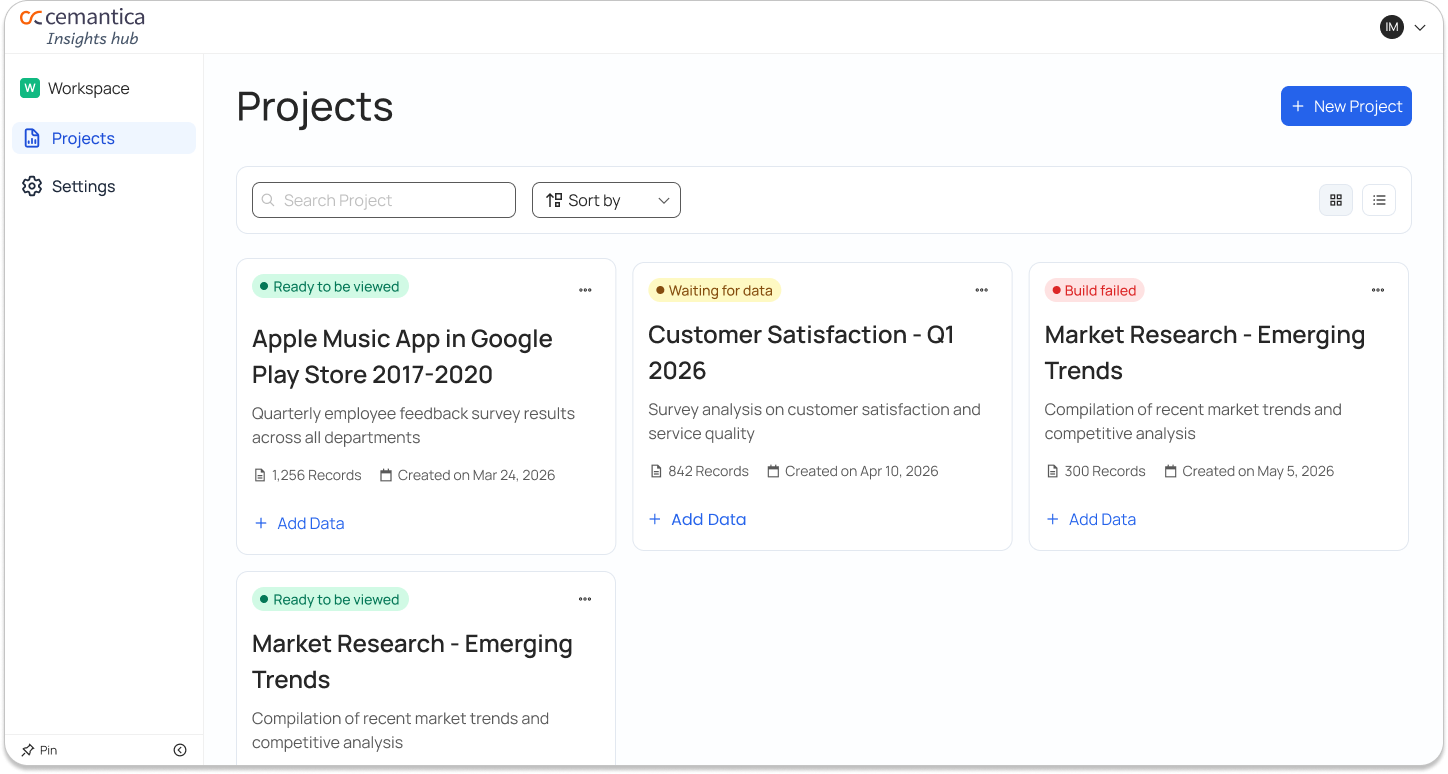1448x774 pixels.
Task: Create a project with New Project
Action: (x=1346, y=106)
